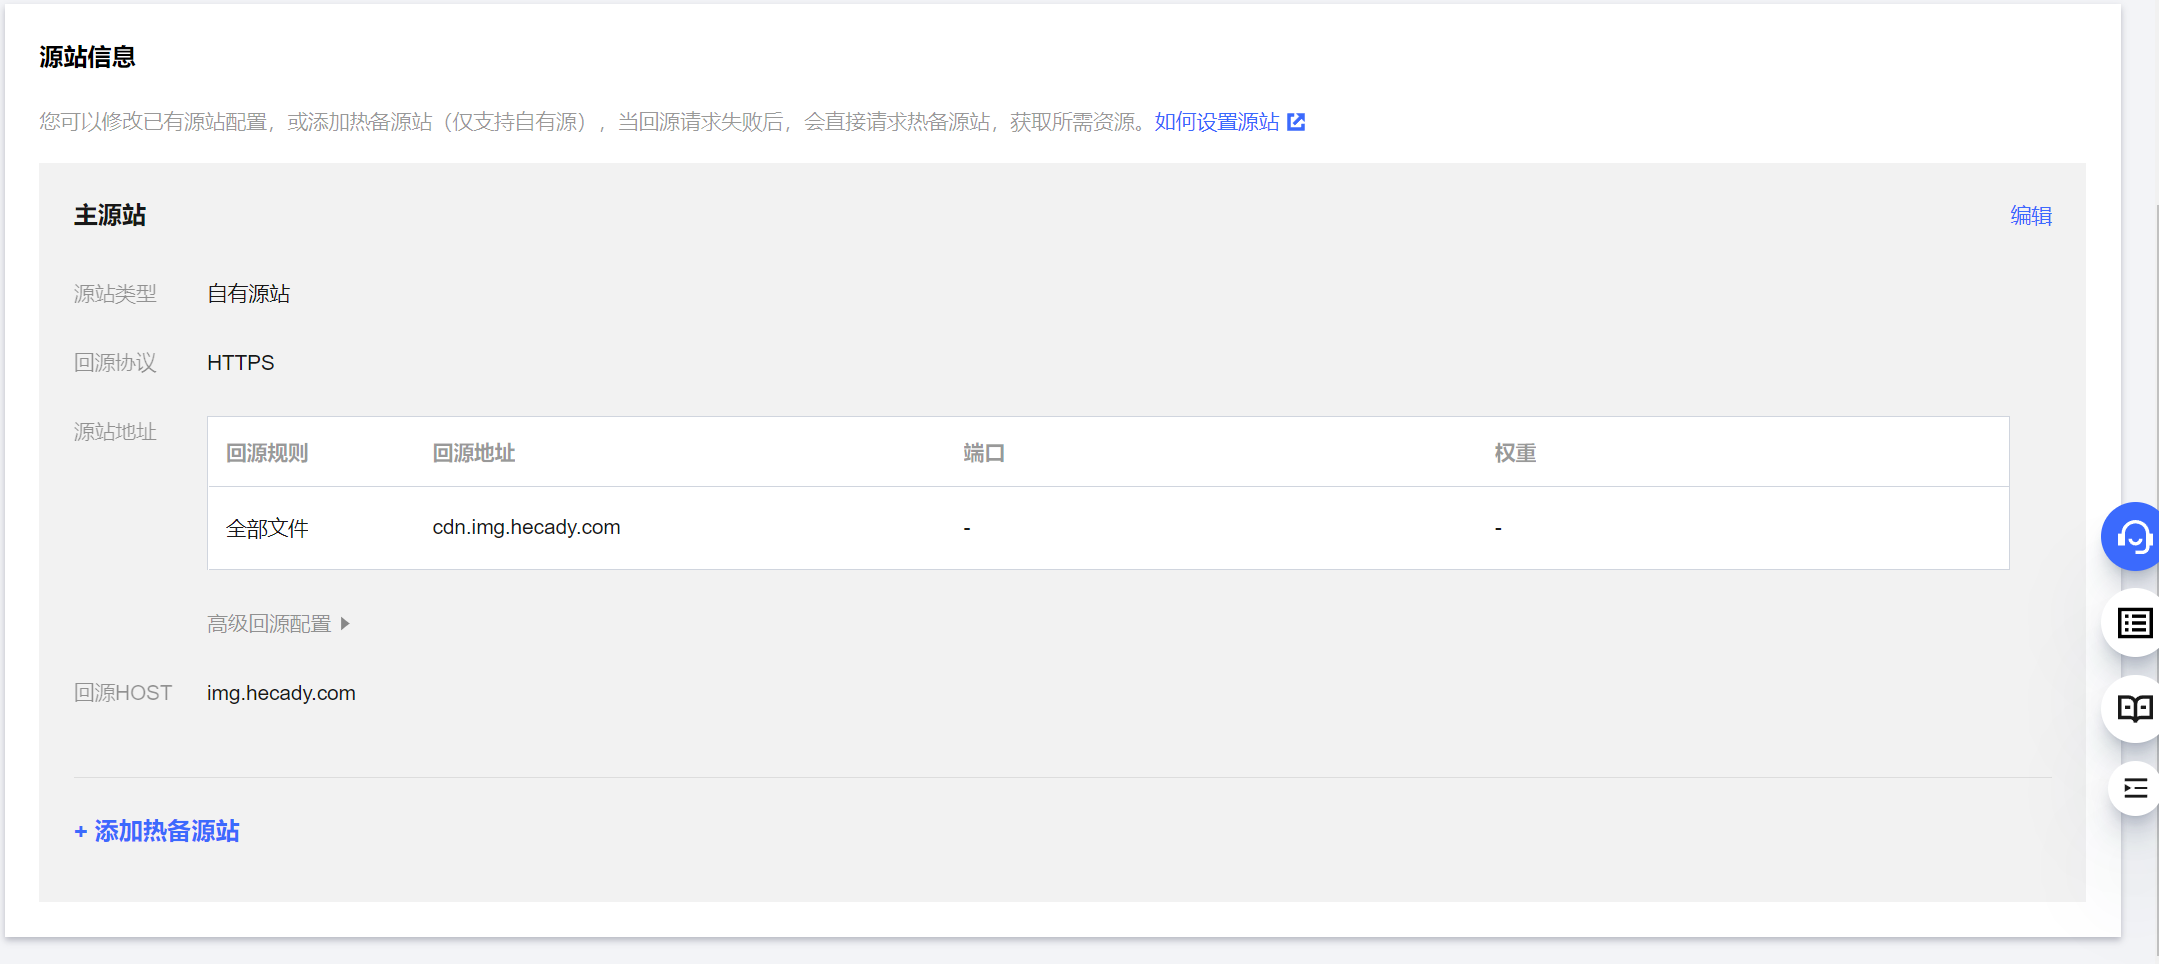Click the 源站信息 section heading
The height and width of the screenshot is (964, 2159).
pos(87,57)
